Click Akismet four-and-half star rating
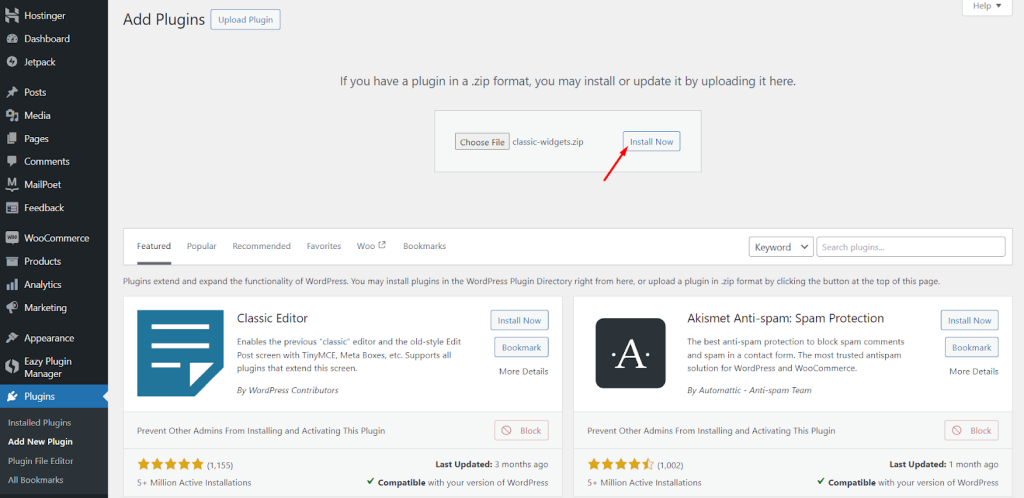This screenshot has width=1024, height=498. pos(620,465)
